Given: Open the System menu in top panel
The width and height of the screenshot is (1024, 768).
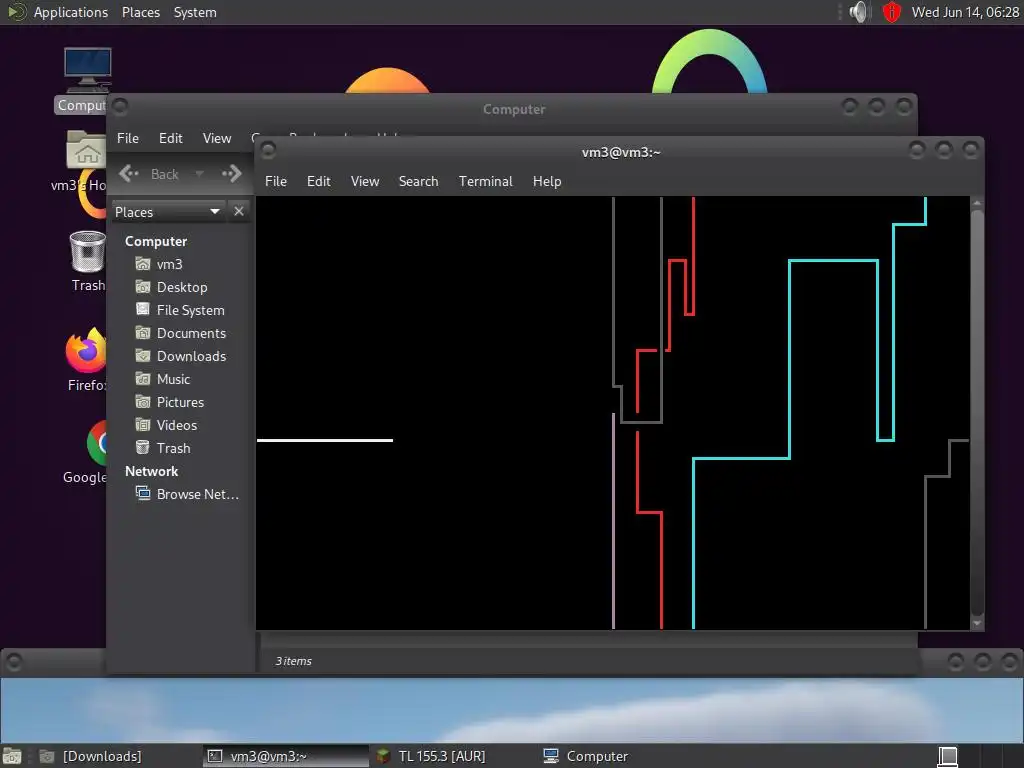Looking at the screenshot, I should tap(195, 12).
